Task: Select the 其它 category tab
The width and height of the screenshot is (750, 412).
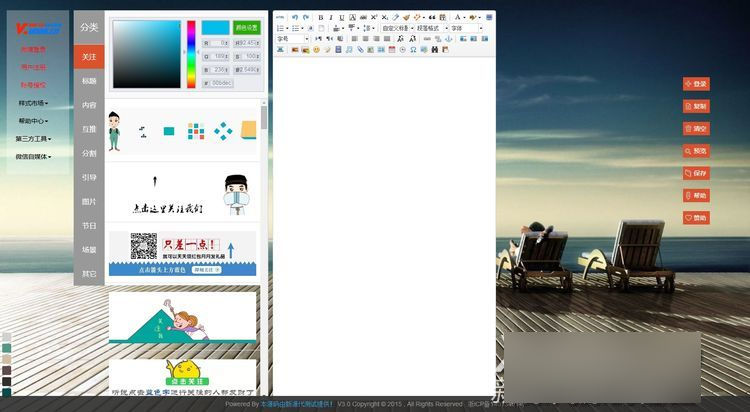Action: coord(89,274)
